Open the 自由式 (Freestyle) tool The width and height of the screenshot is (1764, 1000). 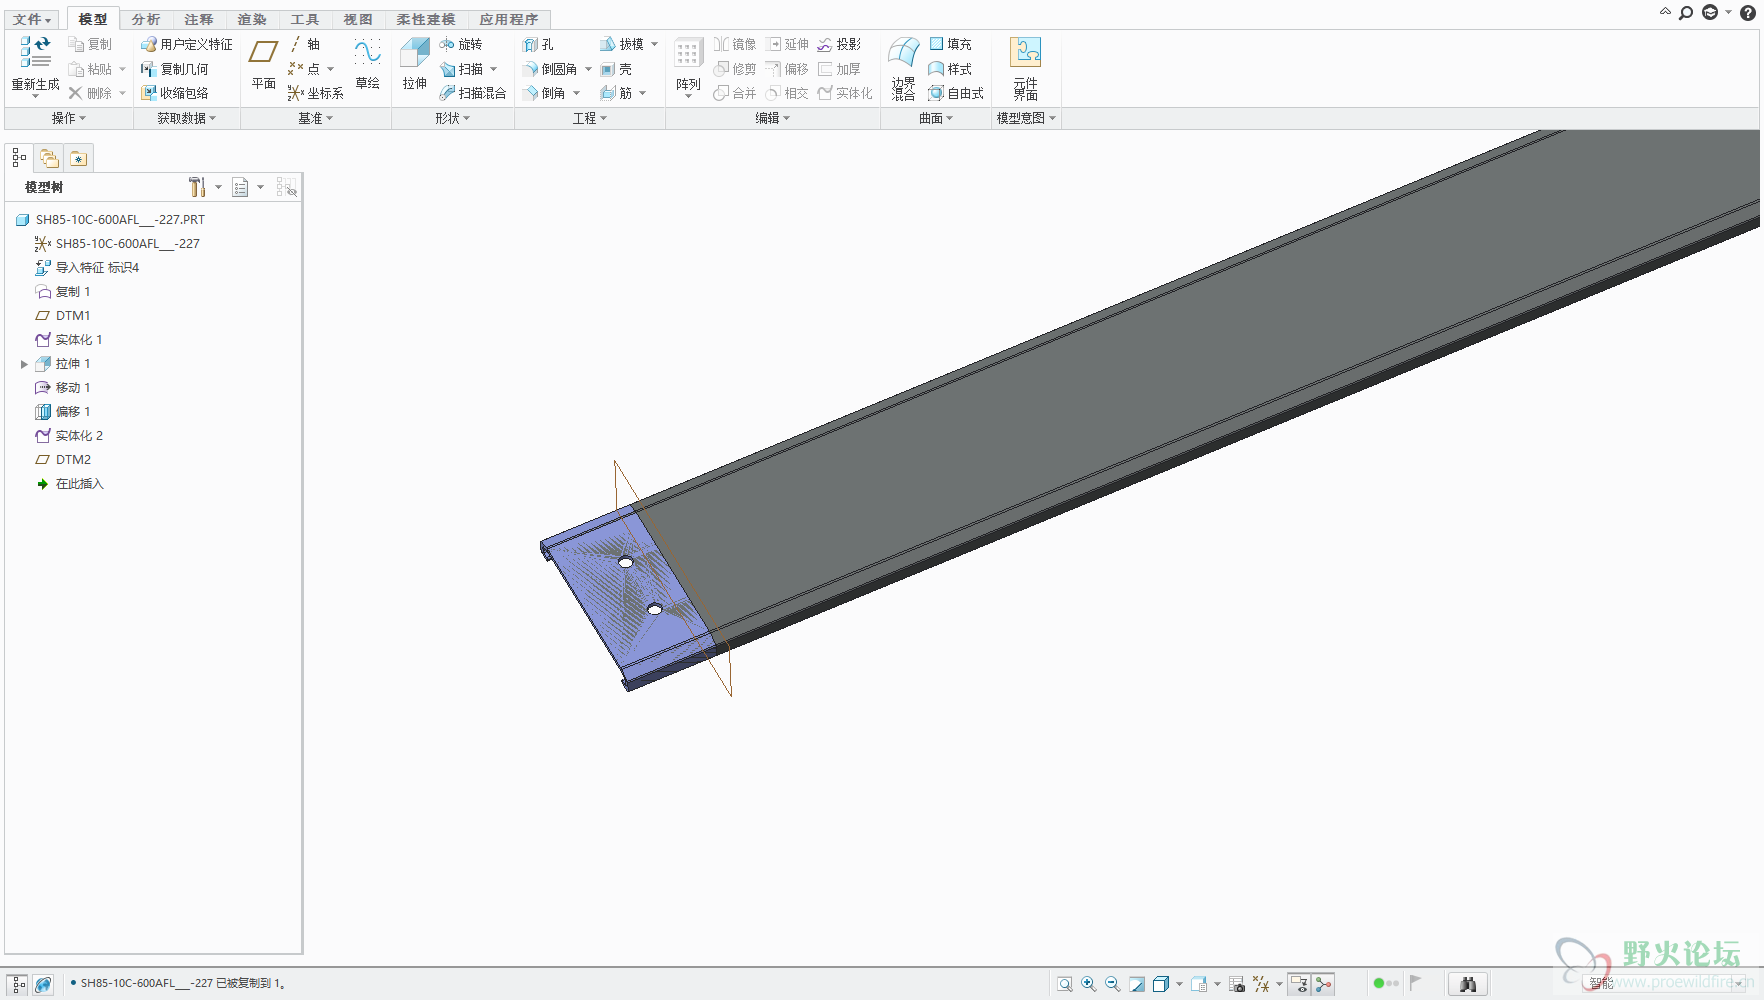(x=956, y=93)
